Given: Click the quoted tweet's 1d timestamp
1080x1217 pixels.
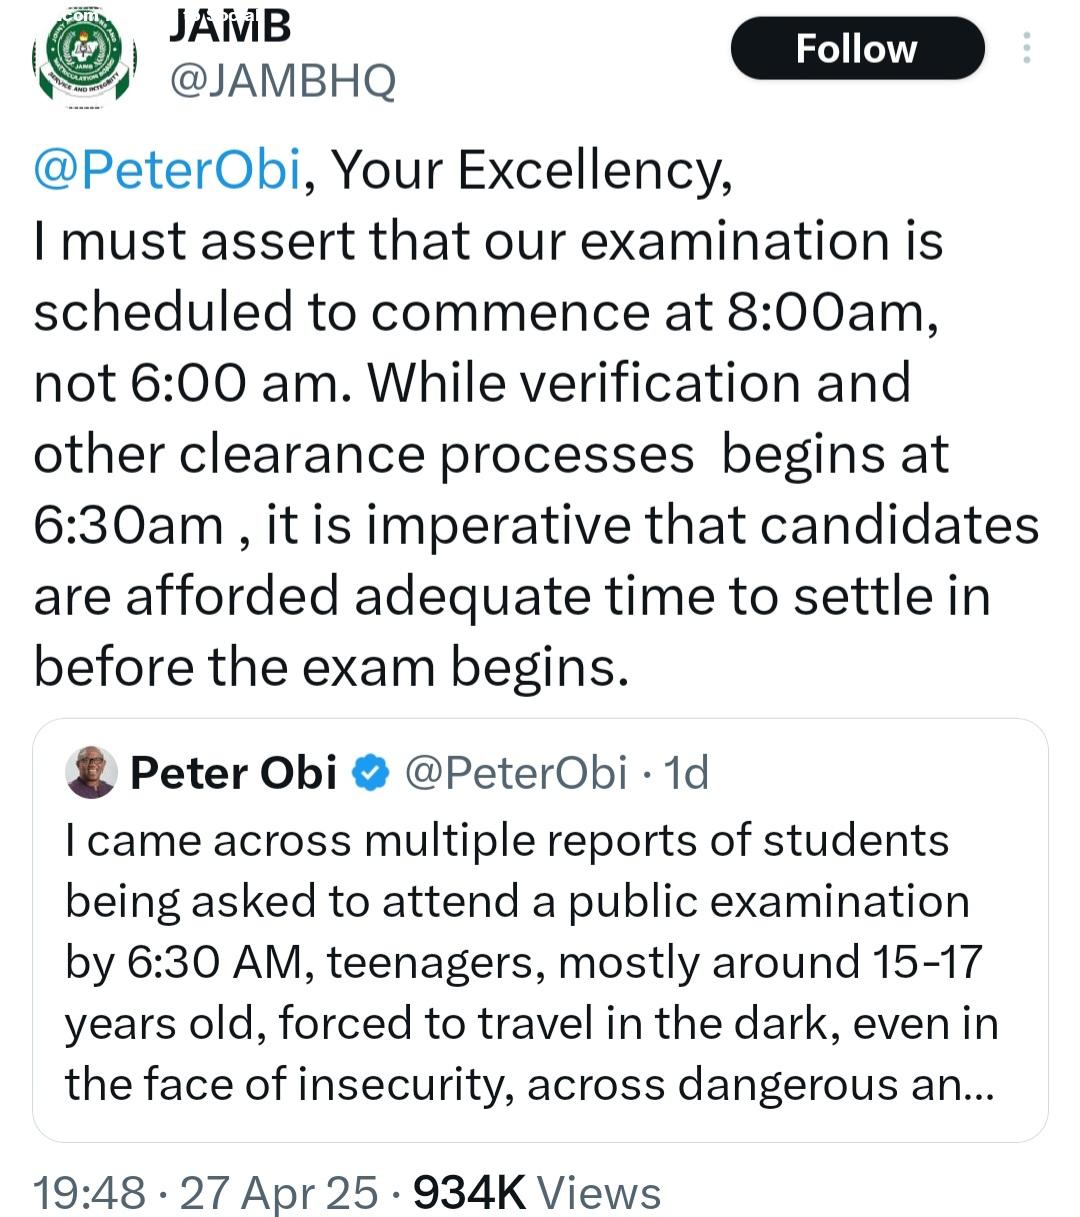Looking at the screenshot, I should coord(687,773).
